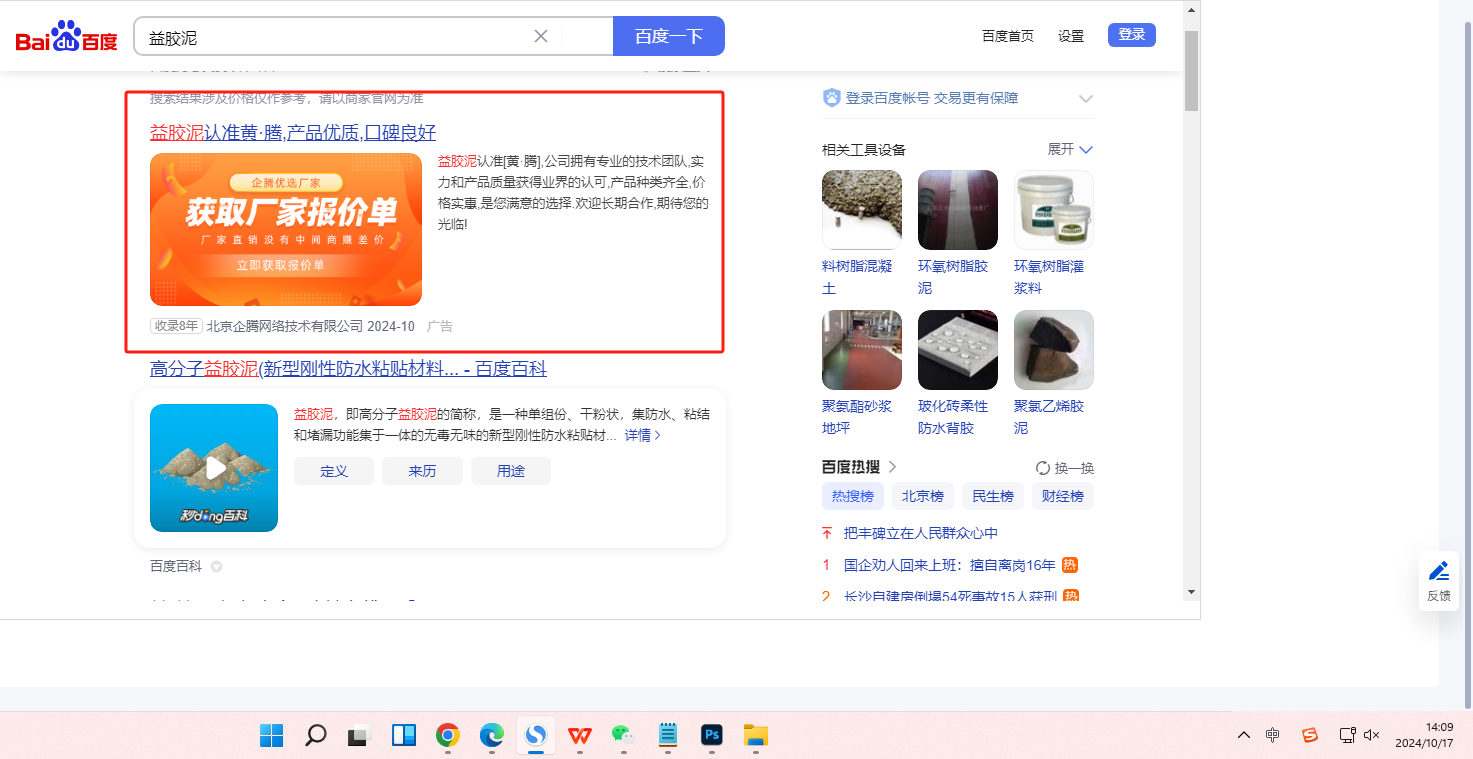Unmute the volume icon in the tray
Viewport: 1473px width, 759px height.
(1372, 735)
